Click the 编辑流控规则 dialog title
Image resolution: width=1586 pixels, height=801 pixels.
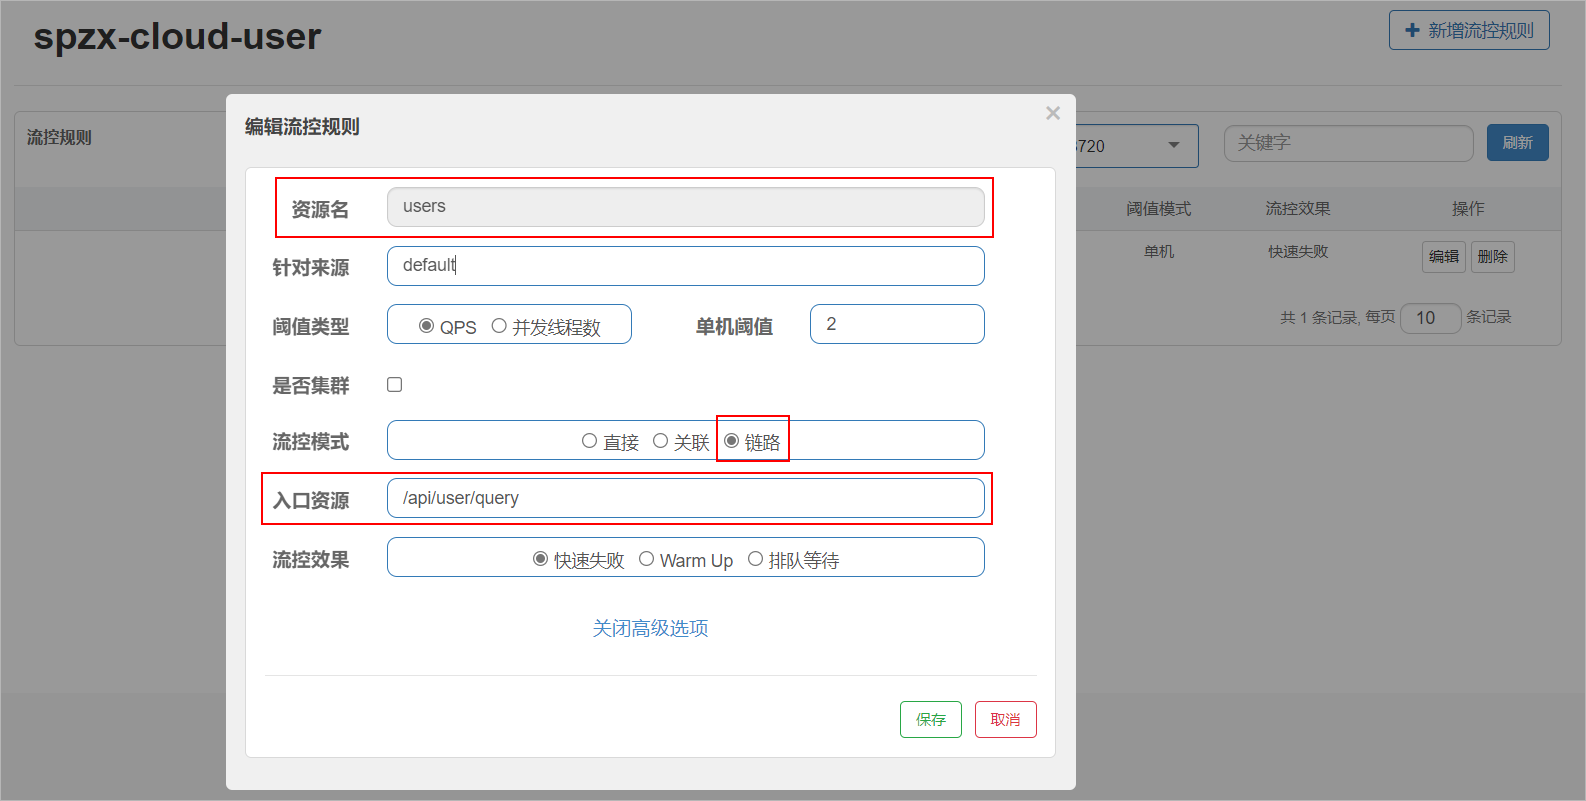302,127
